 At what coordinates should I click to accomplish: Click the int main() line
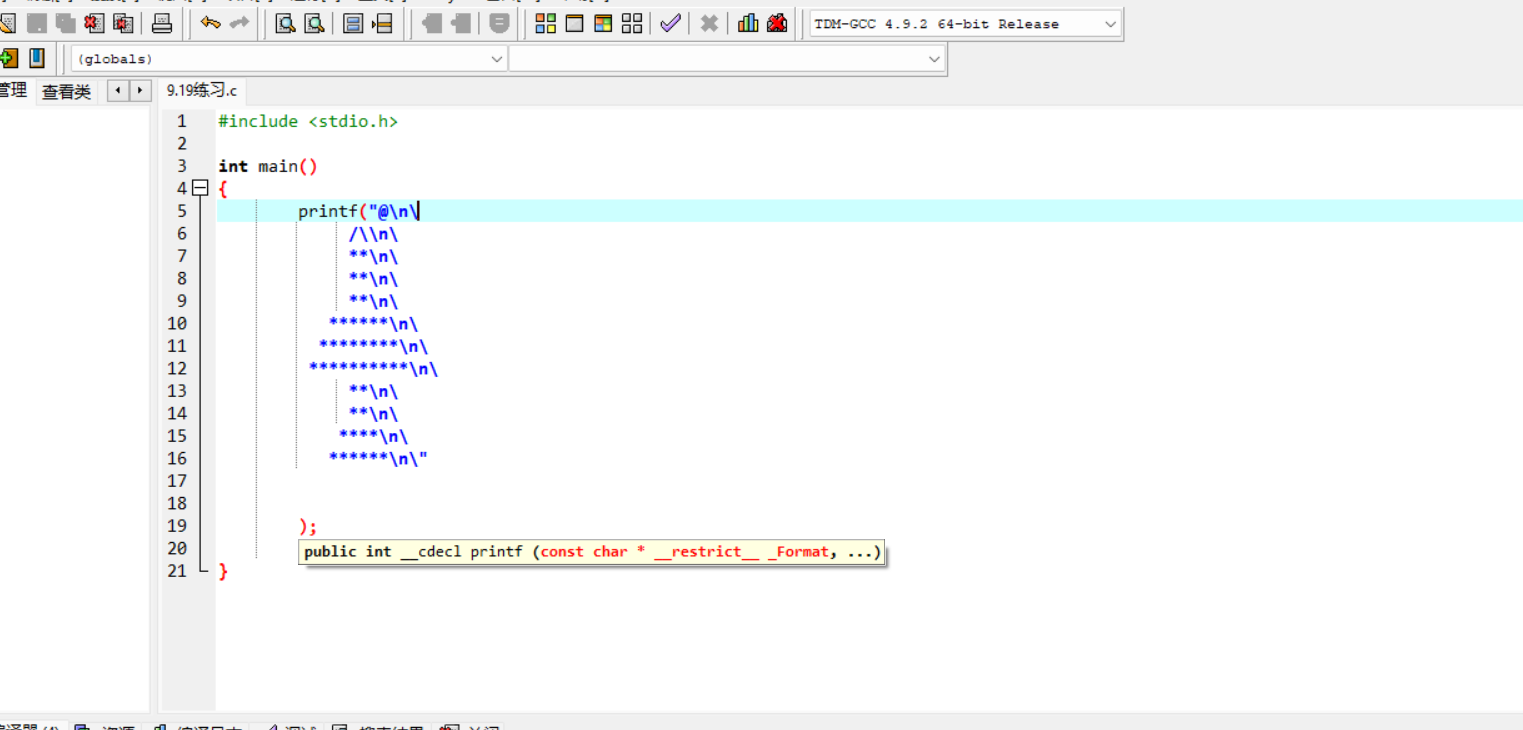coord(268,166)
